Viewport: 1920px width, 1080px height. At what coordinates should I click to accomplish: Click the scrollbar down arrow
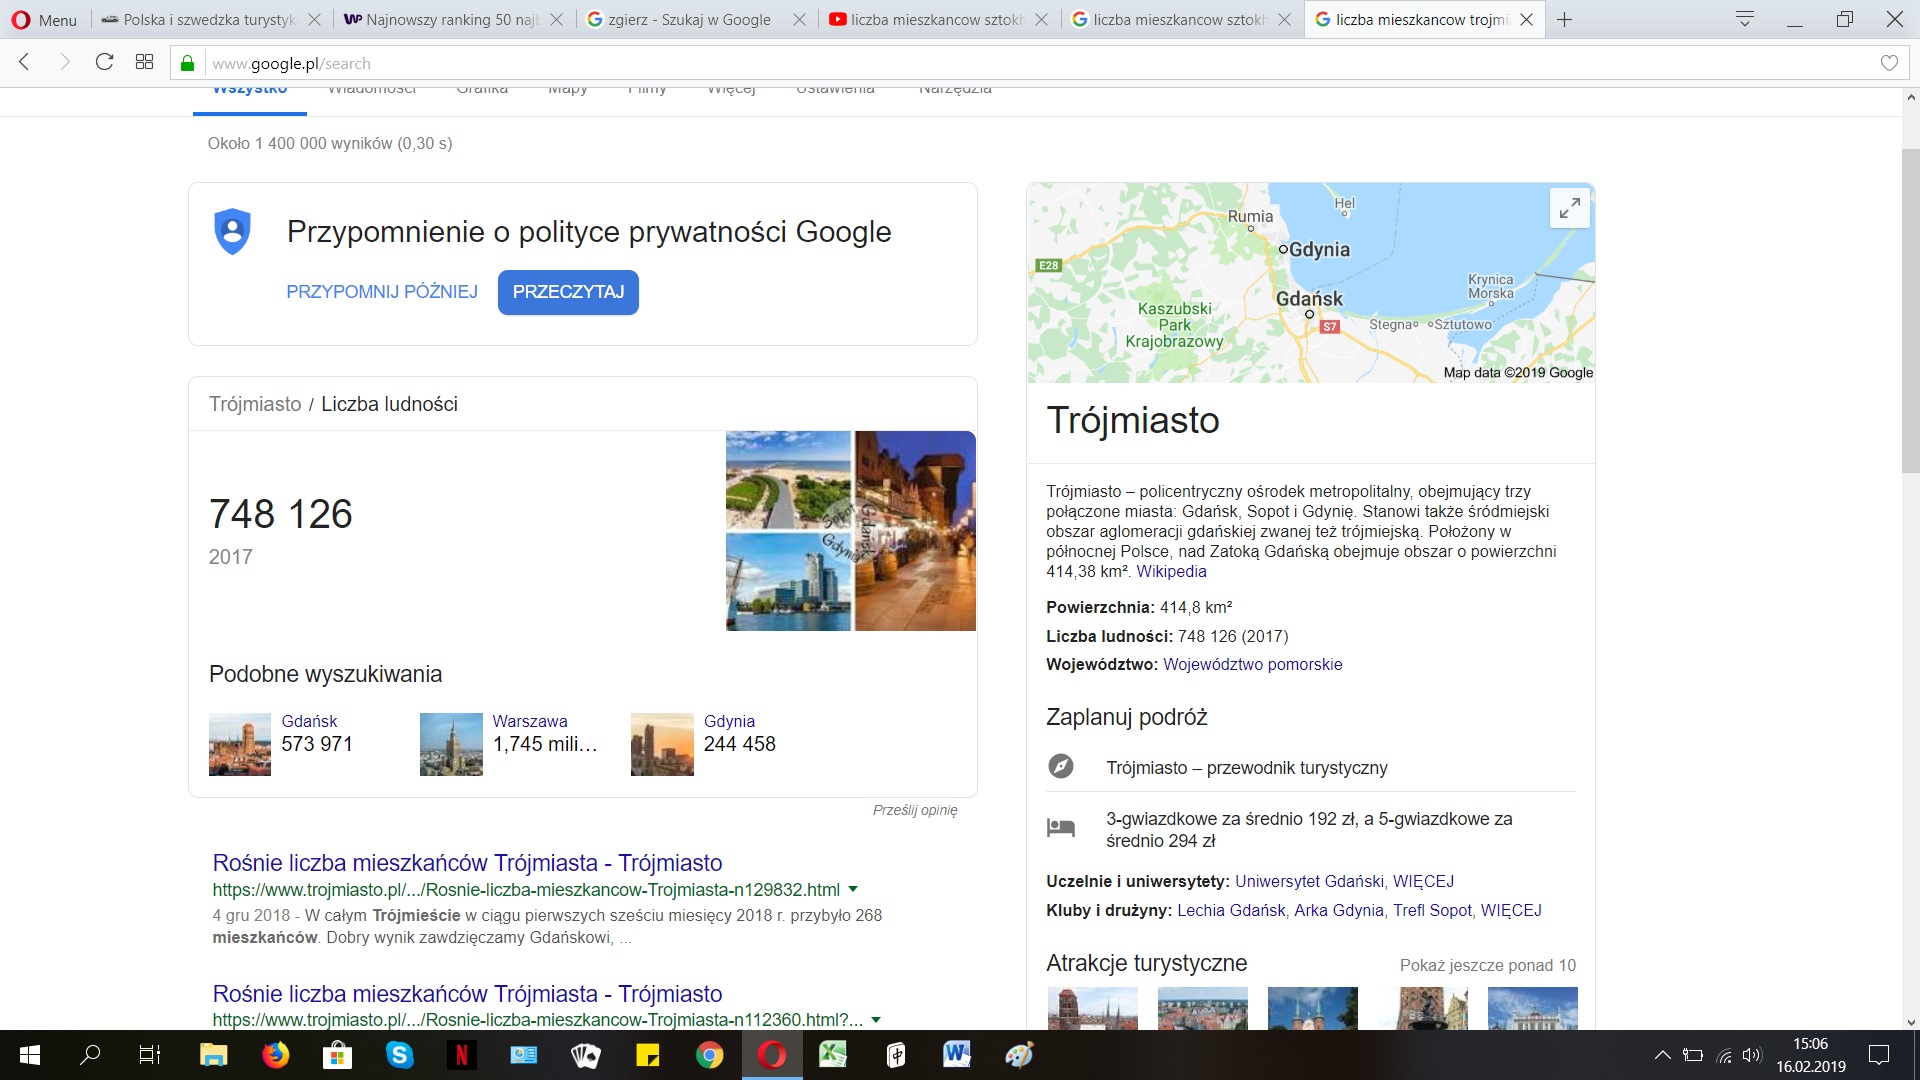tap(1911, 1022)
